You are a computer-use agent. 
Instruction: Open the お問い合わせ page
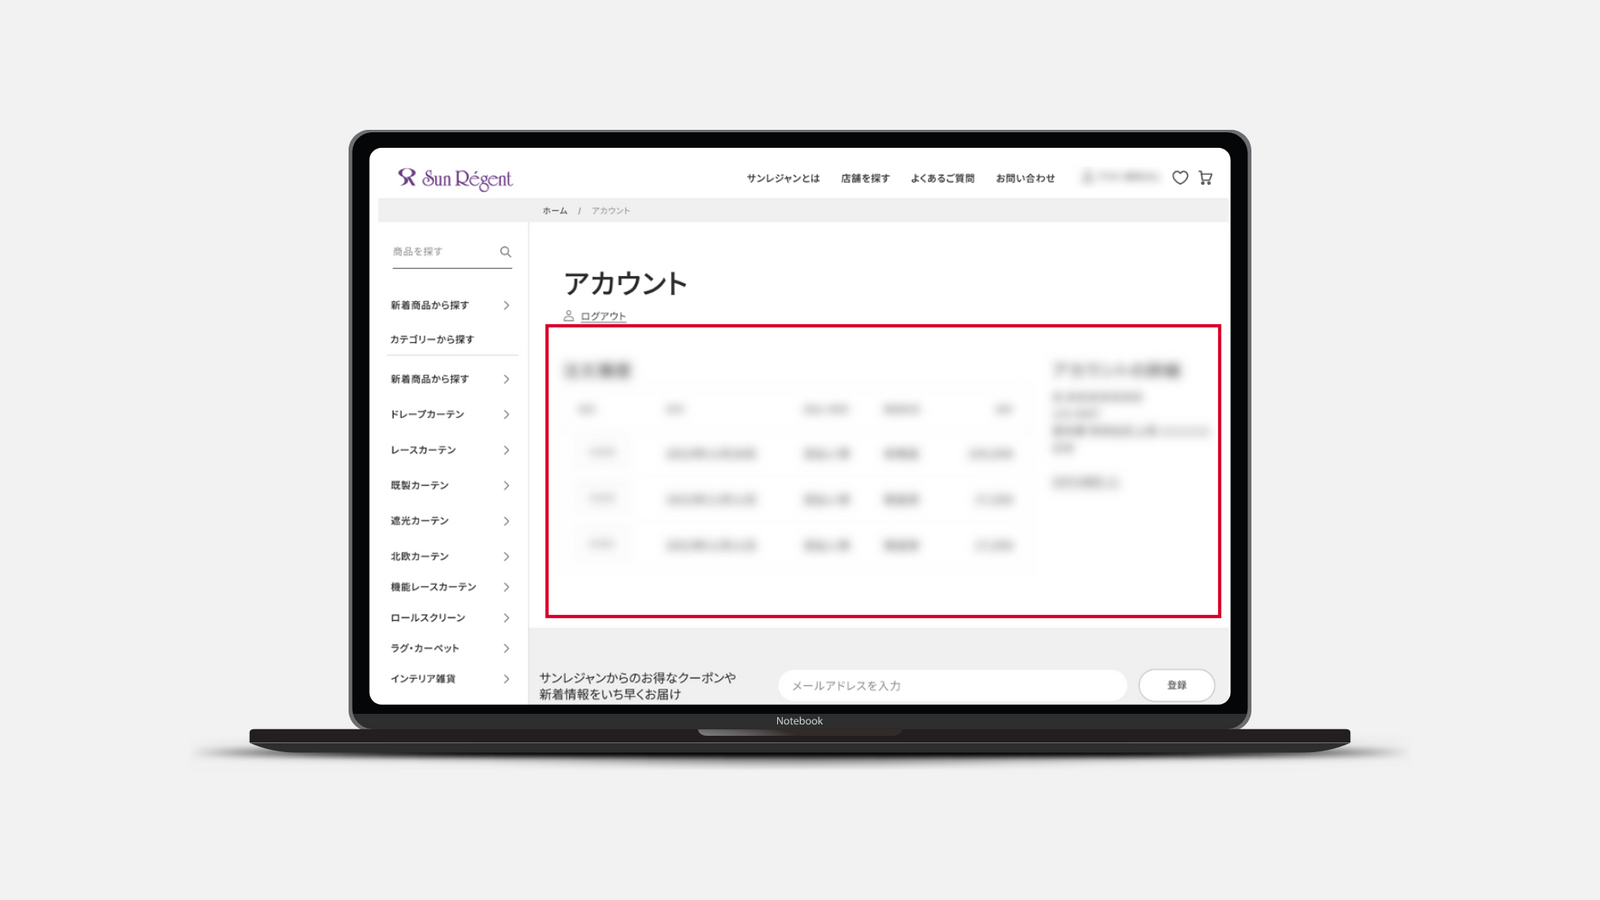pos(1025,178)
